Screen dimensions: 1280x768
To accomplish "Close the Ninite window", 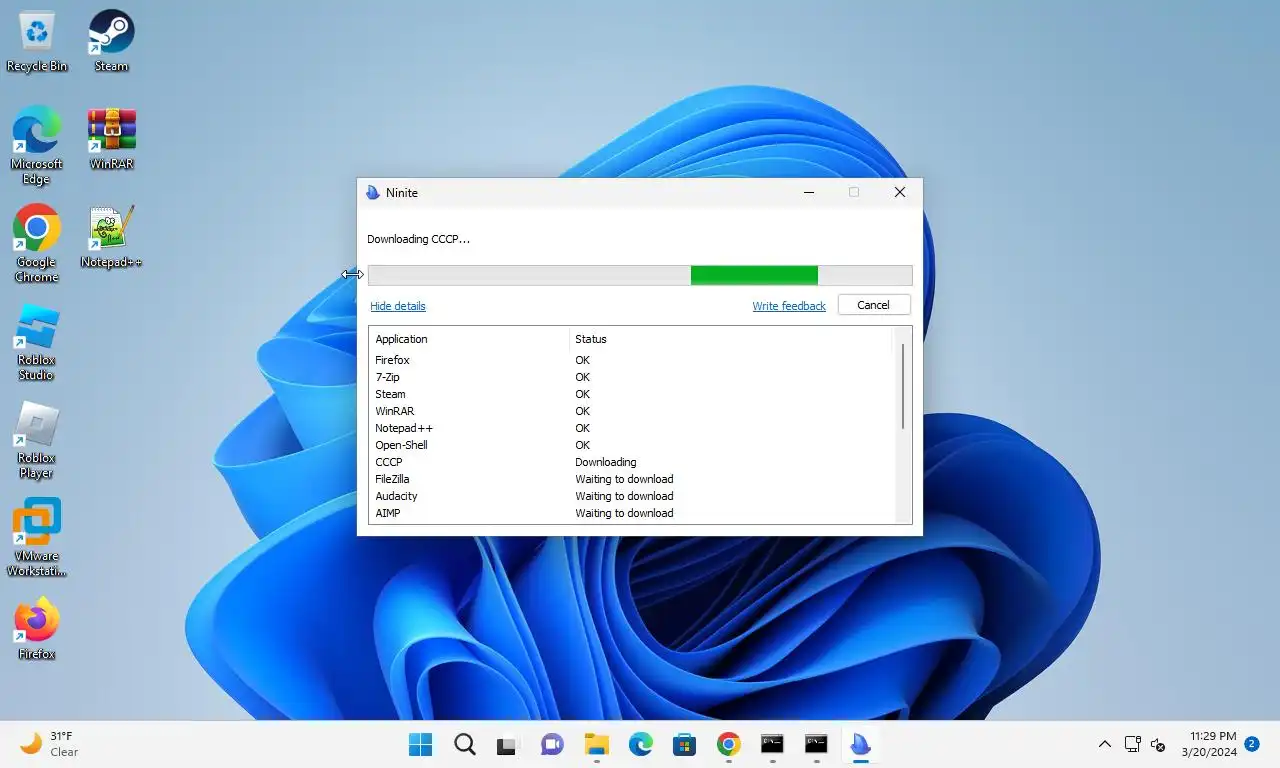I will click(x=899, y=192).
